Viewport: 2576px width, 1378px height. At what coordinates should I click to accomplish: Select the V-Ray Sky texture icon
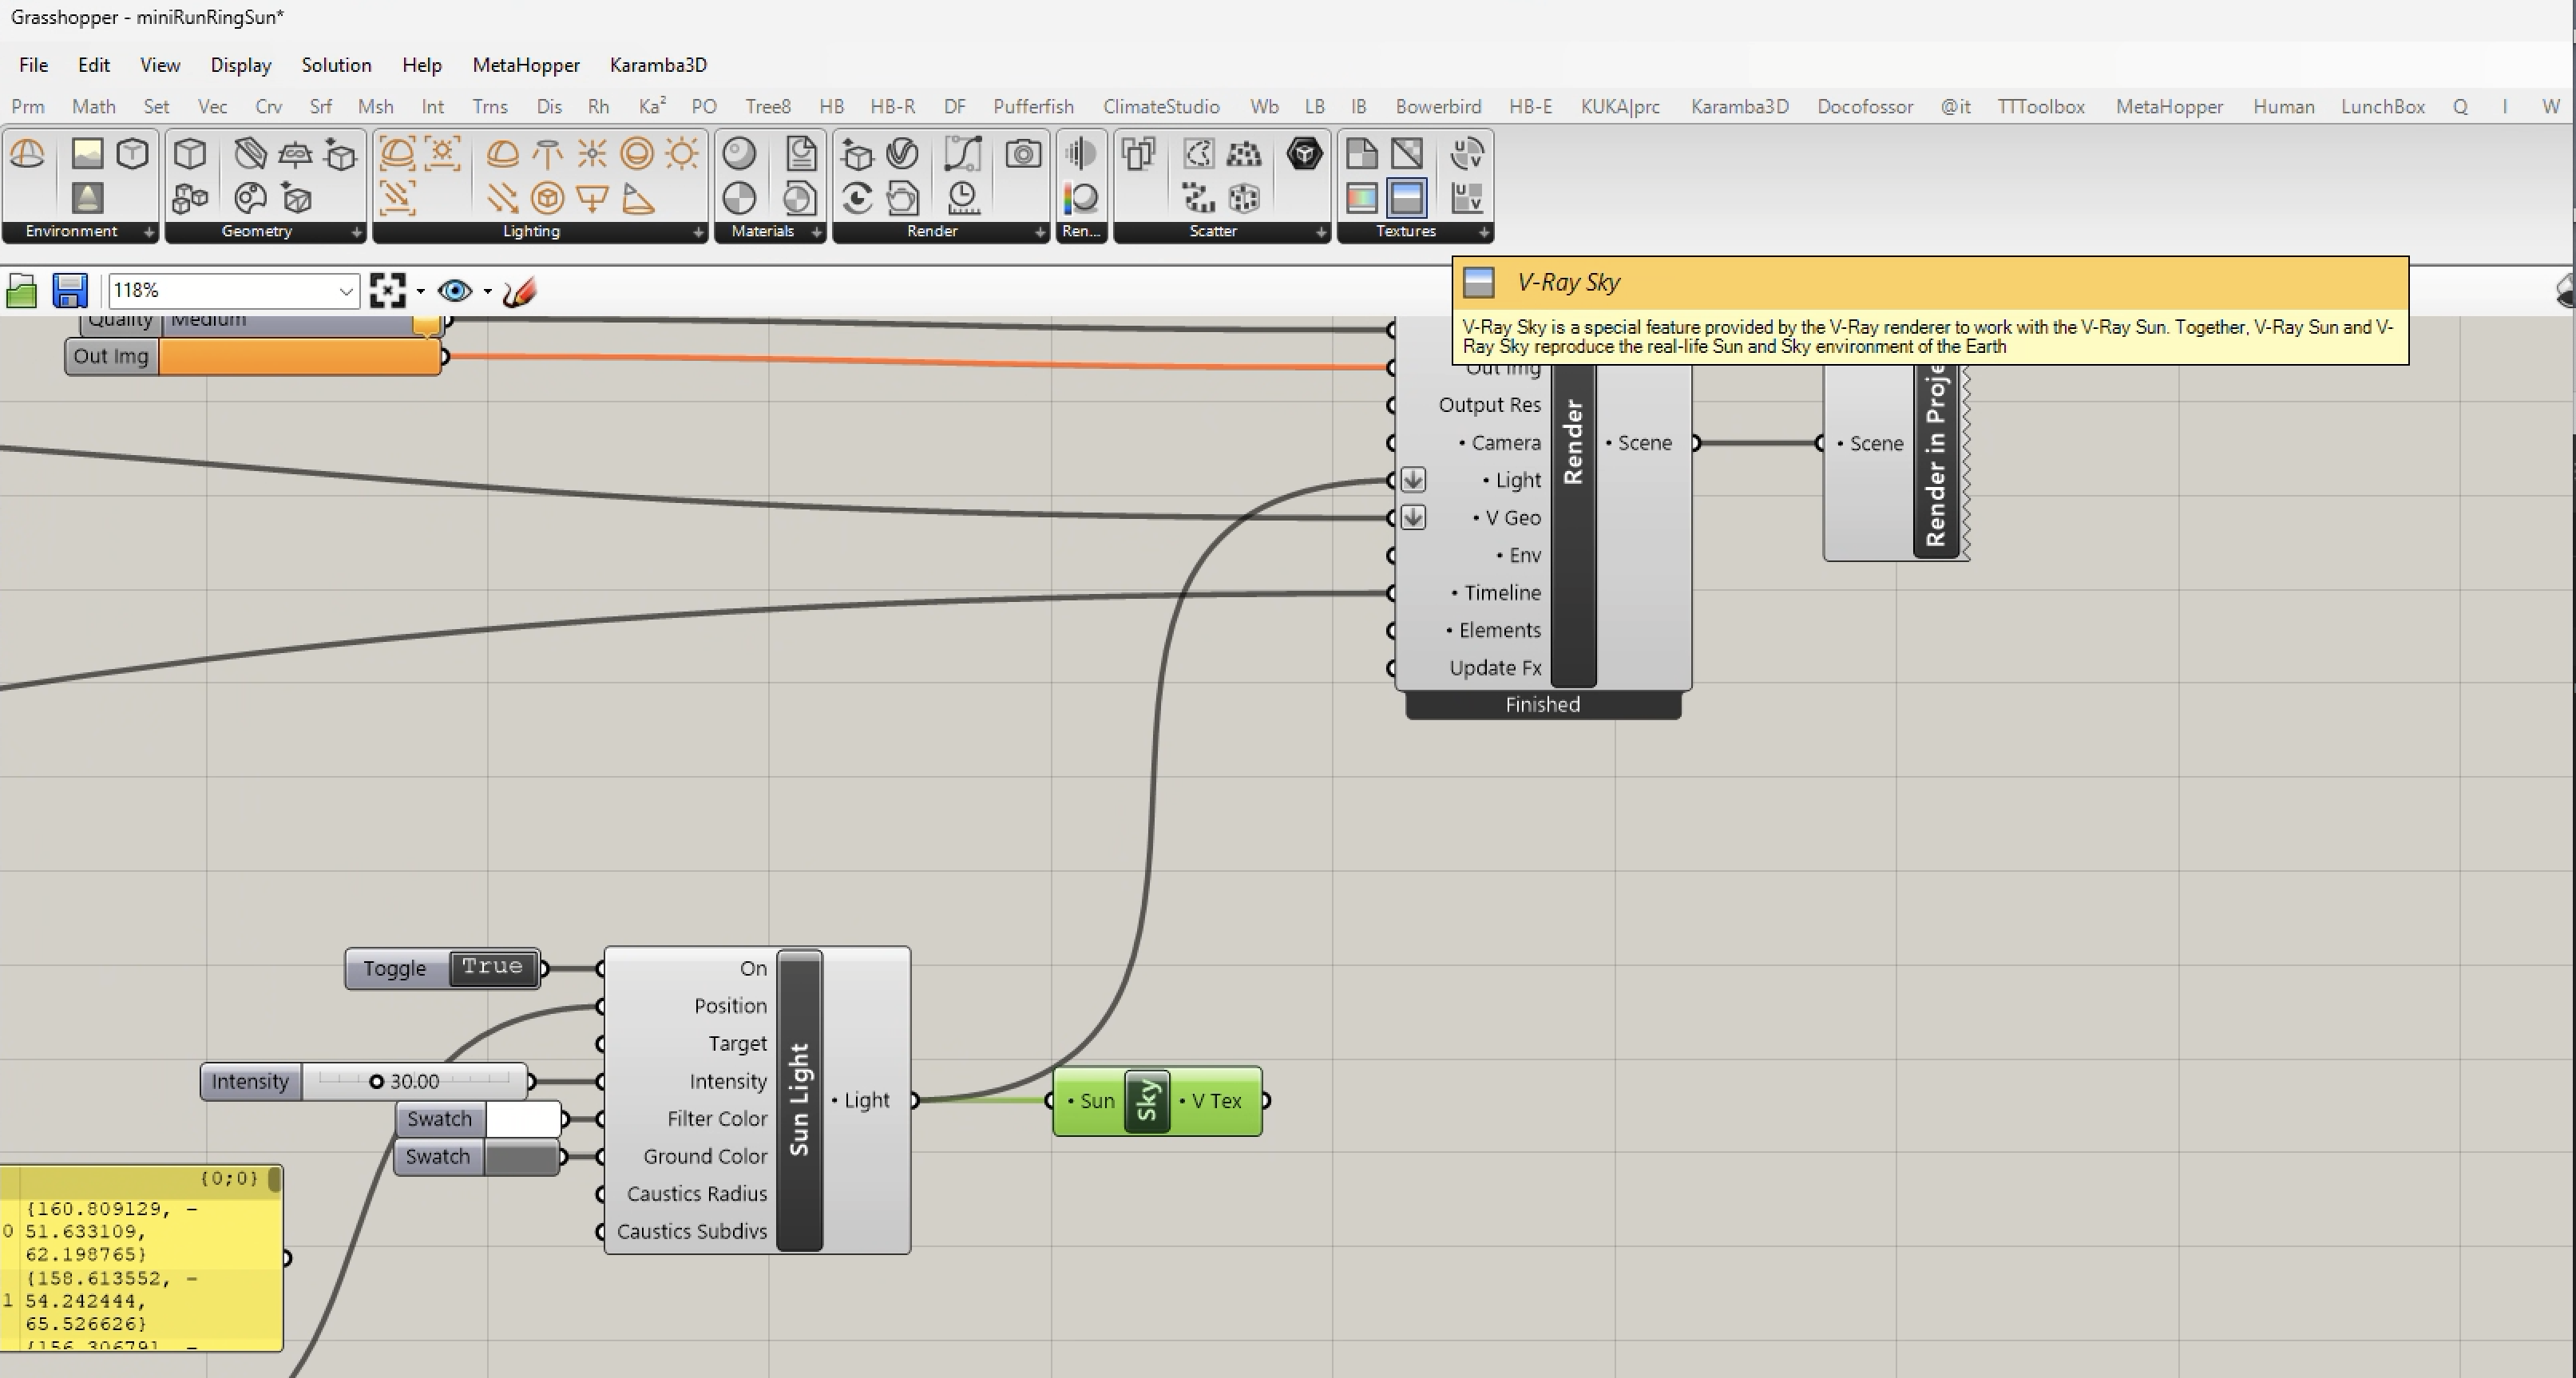click(1406, 197)
